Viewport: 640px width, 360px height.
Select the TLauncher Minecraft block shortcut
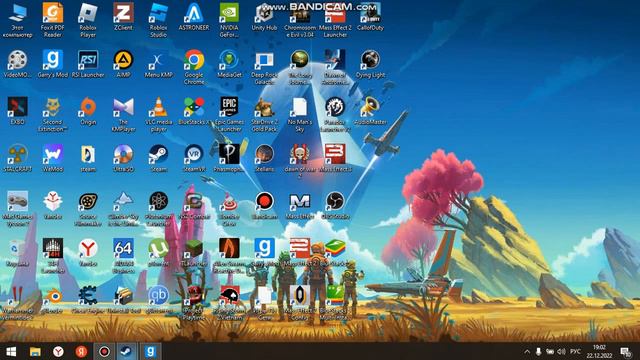(194, 252)
